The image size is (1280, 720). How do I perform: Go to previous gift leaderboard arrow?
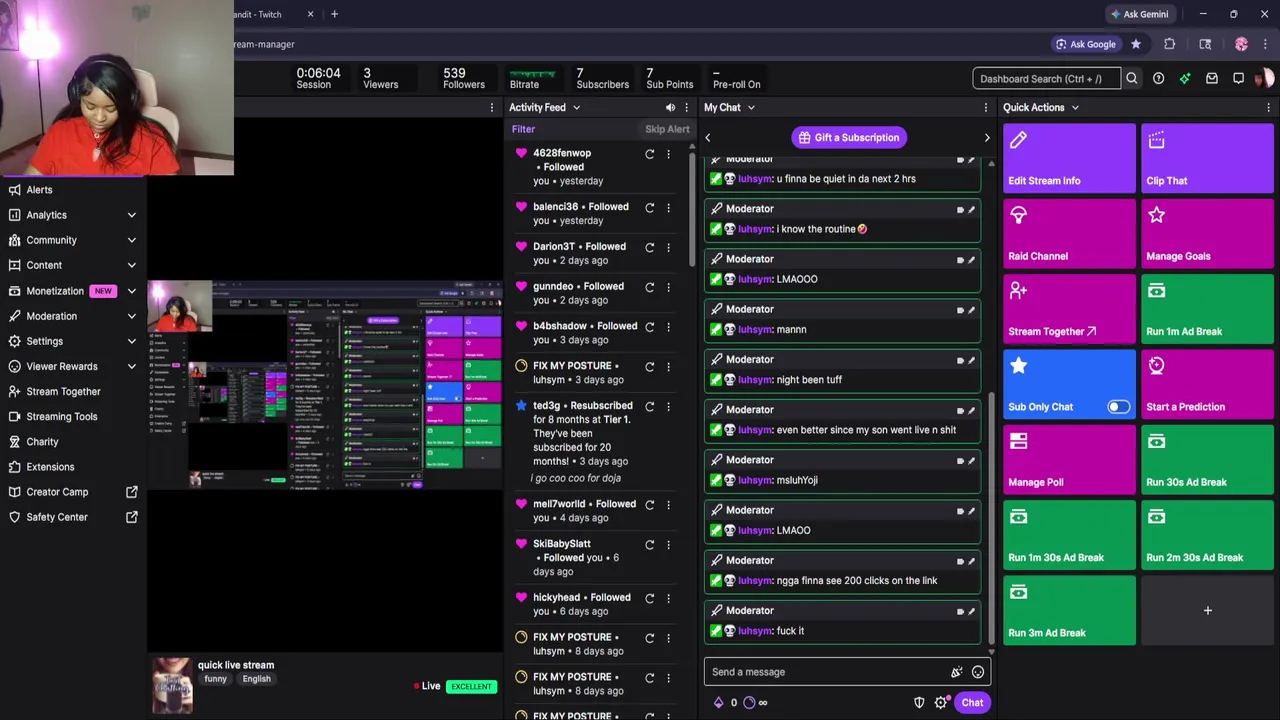tap(708, 138)
